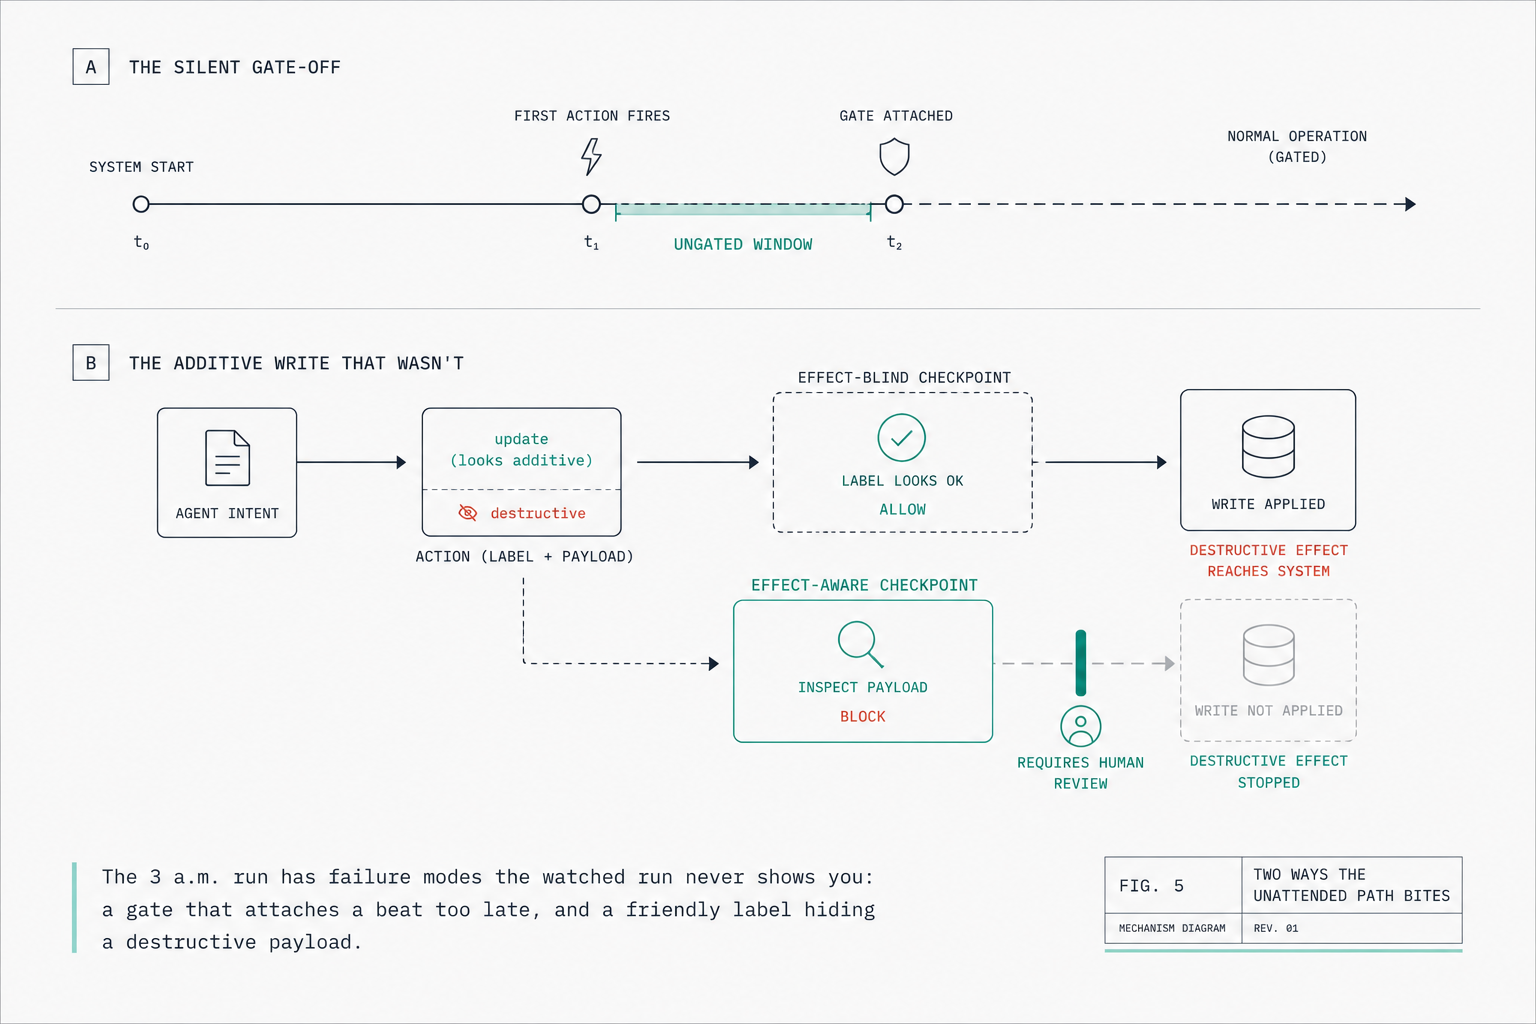Select the magnifying glass Inspect Payload icon
The image size is (1536, 1024).
tap(861, 645)
